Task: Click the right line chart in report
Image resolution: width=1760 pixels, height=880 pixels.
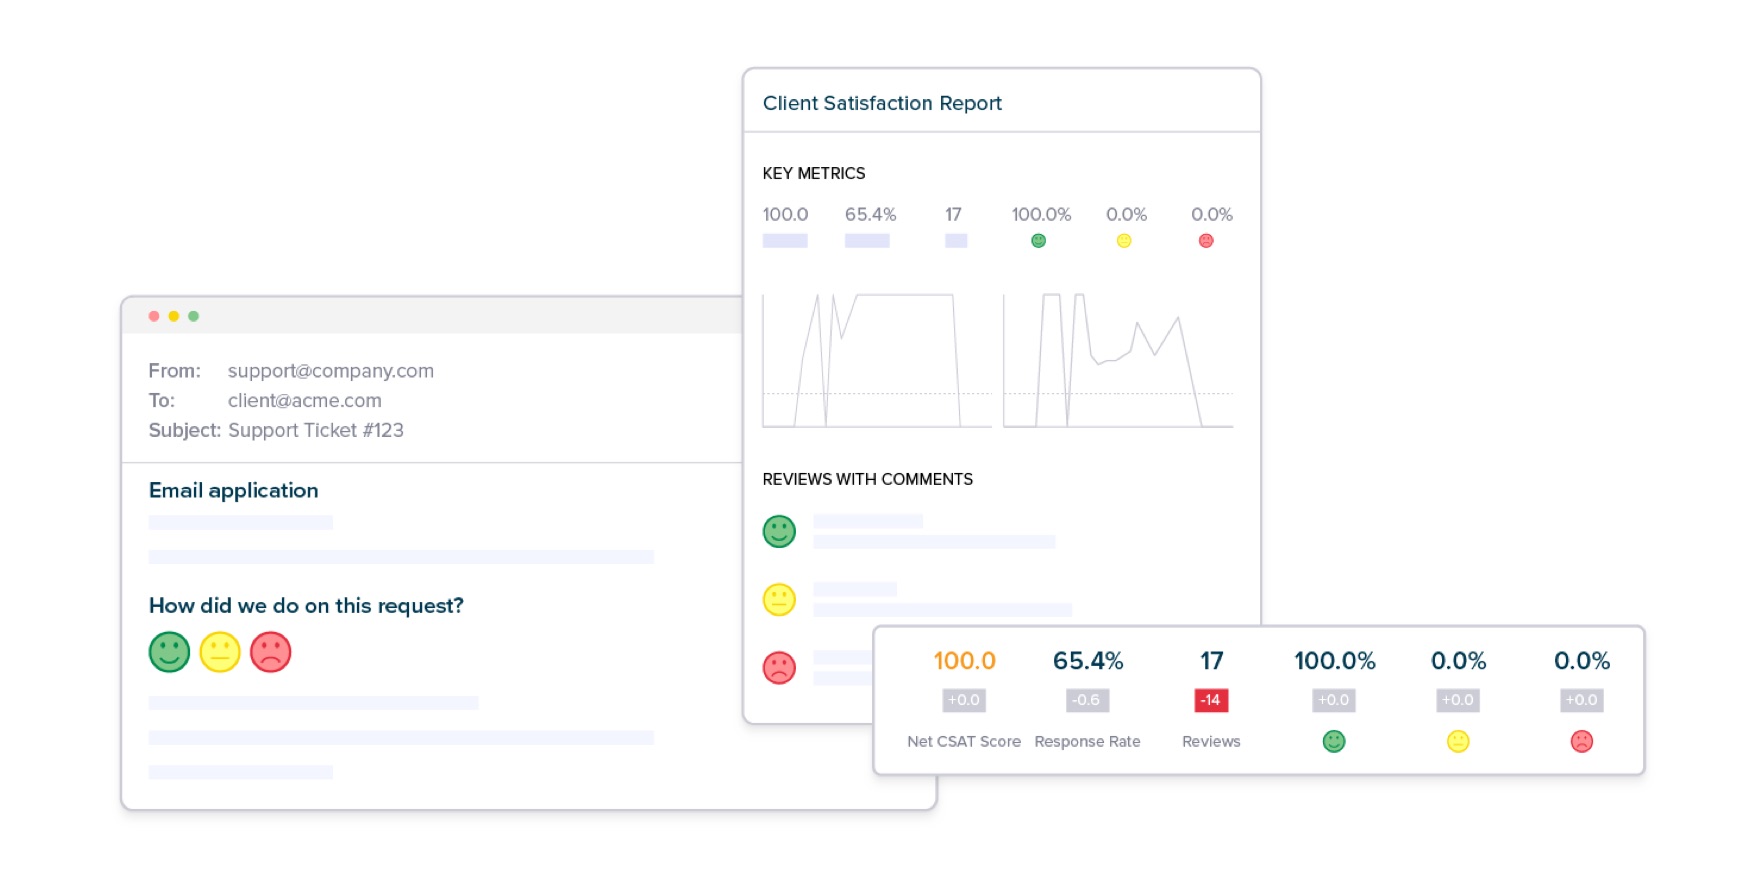Action: 1118,360
